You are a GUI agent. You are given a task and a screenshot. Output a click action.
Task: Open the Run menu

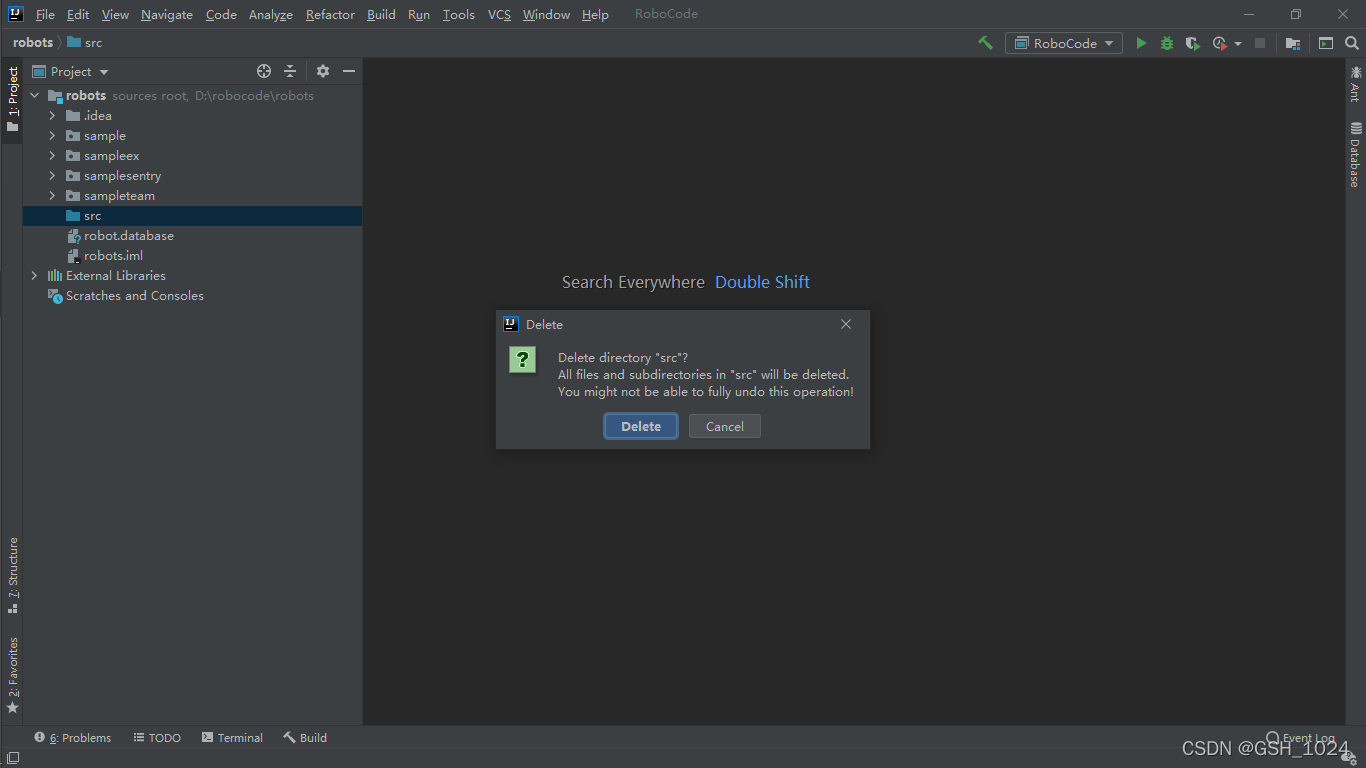pos(419,14)
